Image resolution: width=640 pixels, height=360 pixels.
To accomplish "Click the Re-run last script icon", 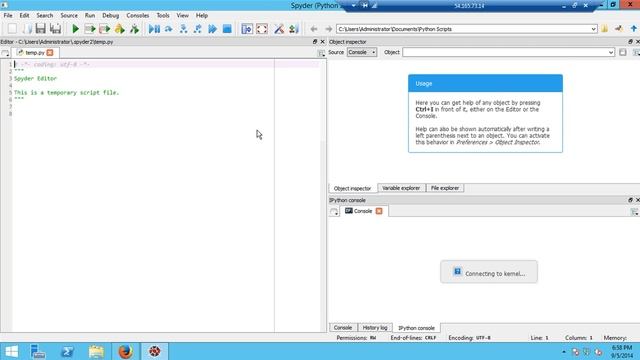I will [x=134, y=29].
